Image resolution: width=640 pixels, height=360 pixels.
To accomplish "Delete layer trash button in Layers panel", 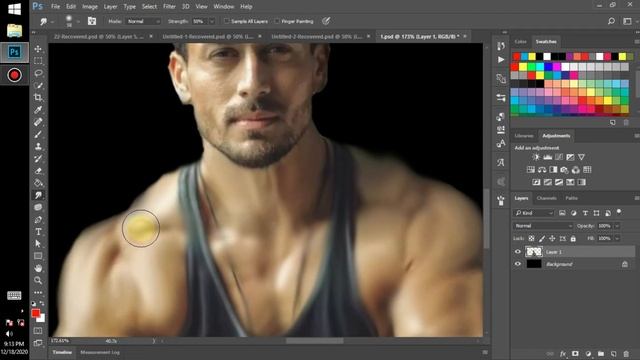I will [x=626, y=354].
